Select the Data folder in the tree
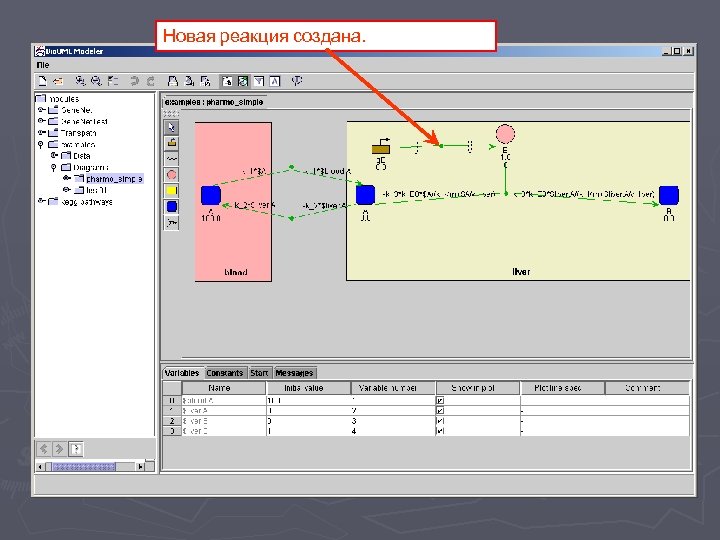The image size is (720, 540). tap(82, 156)
